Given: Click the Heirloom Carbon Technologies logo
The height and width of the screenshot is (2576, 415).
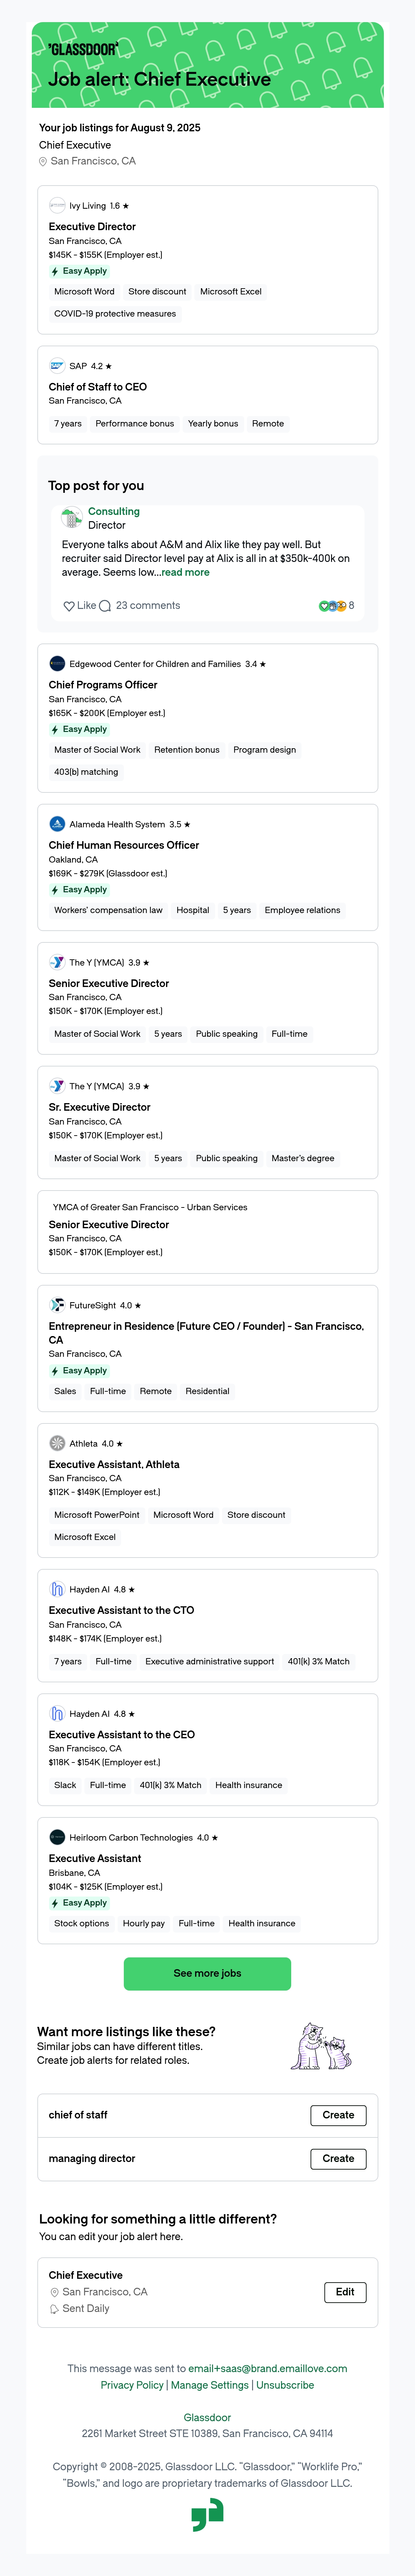Looking at the screenshot, I should click(57, 1837).
